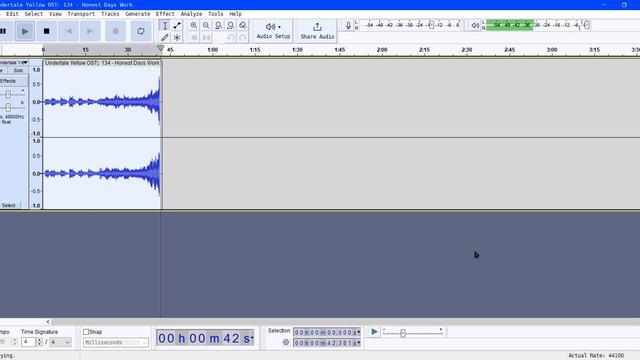Adjust the playback level slider
The height and width of the screenshot is (360, 640).
[587, 25]
